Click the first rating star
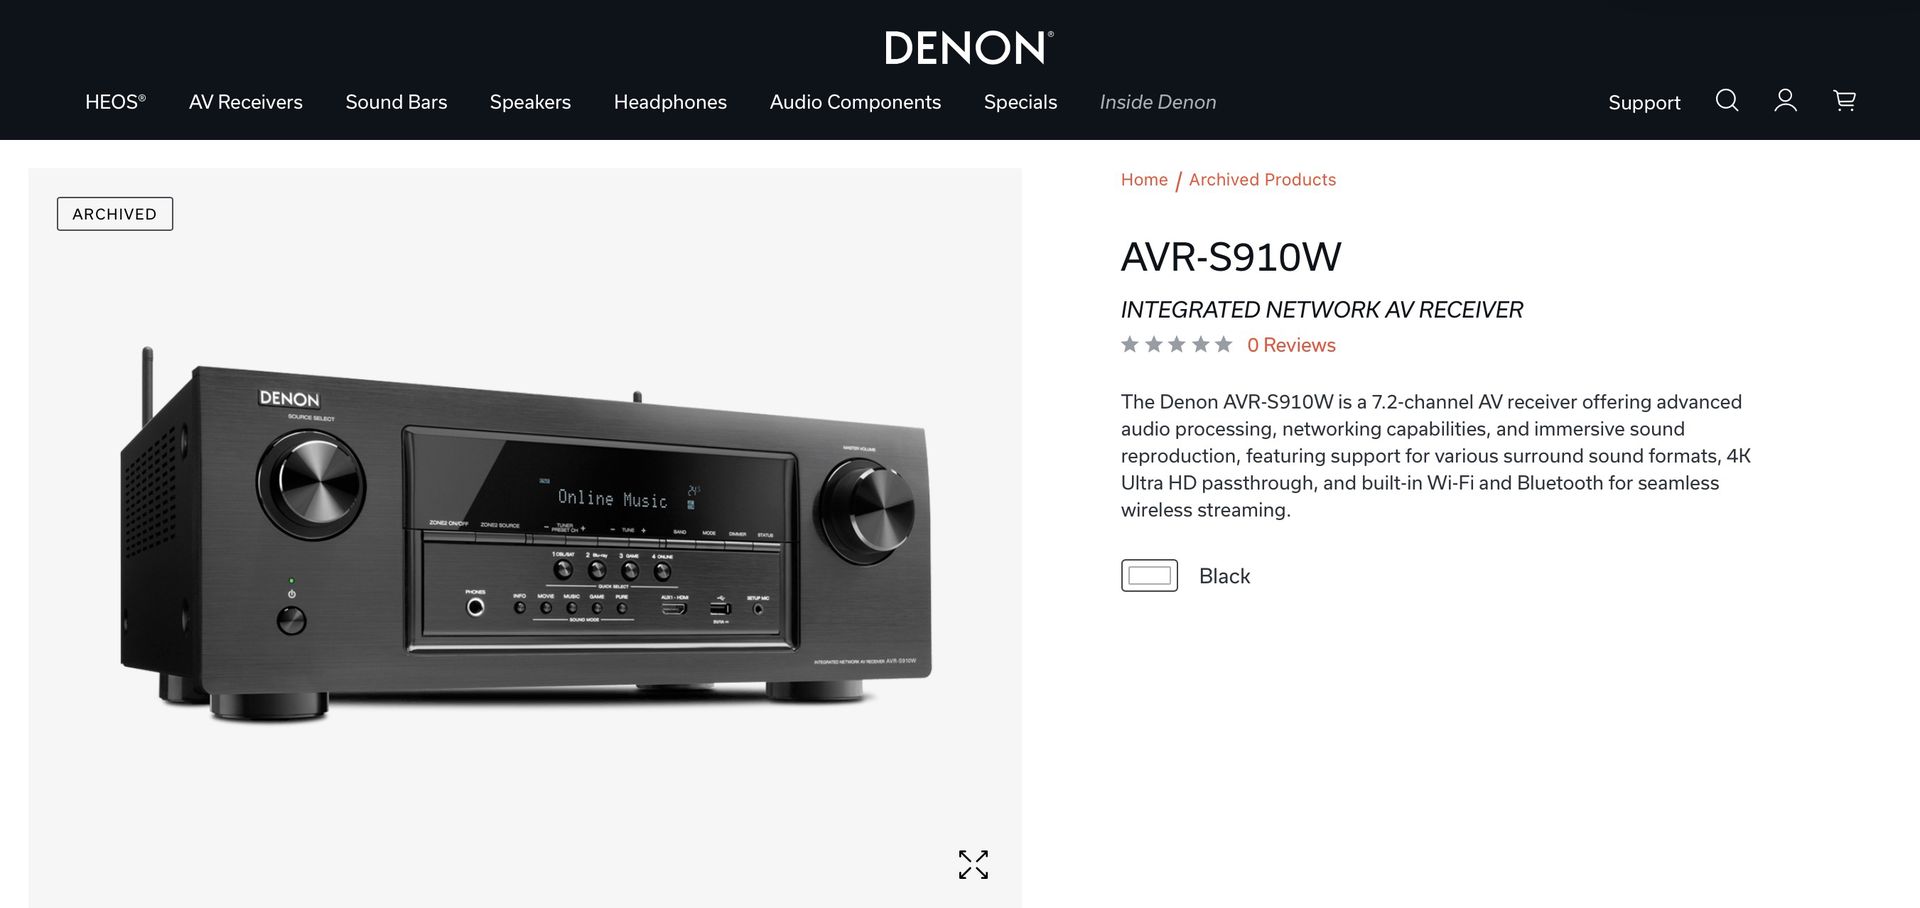The image size is (1920, 908). (1130, 345)
